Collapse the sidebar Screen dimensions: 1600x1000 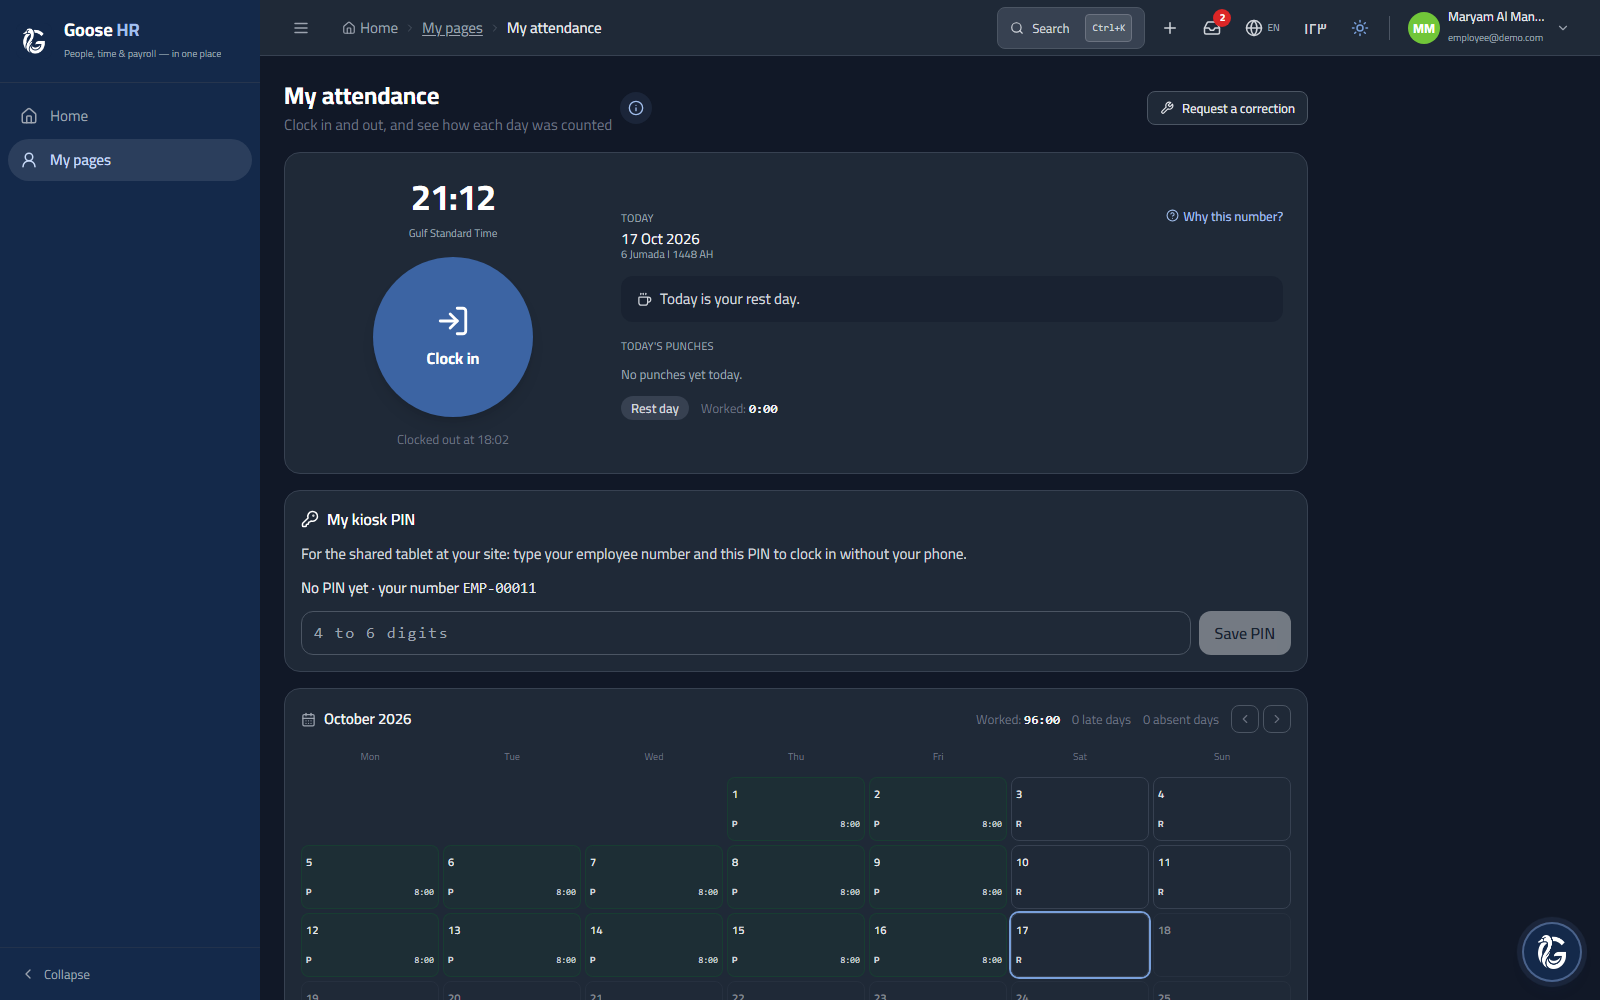57,974
